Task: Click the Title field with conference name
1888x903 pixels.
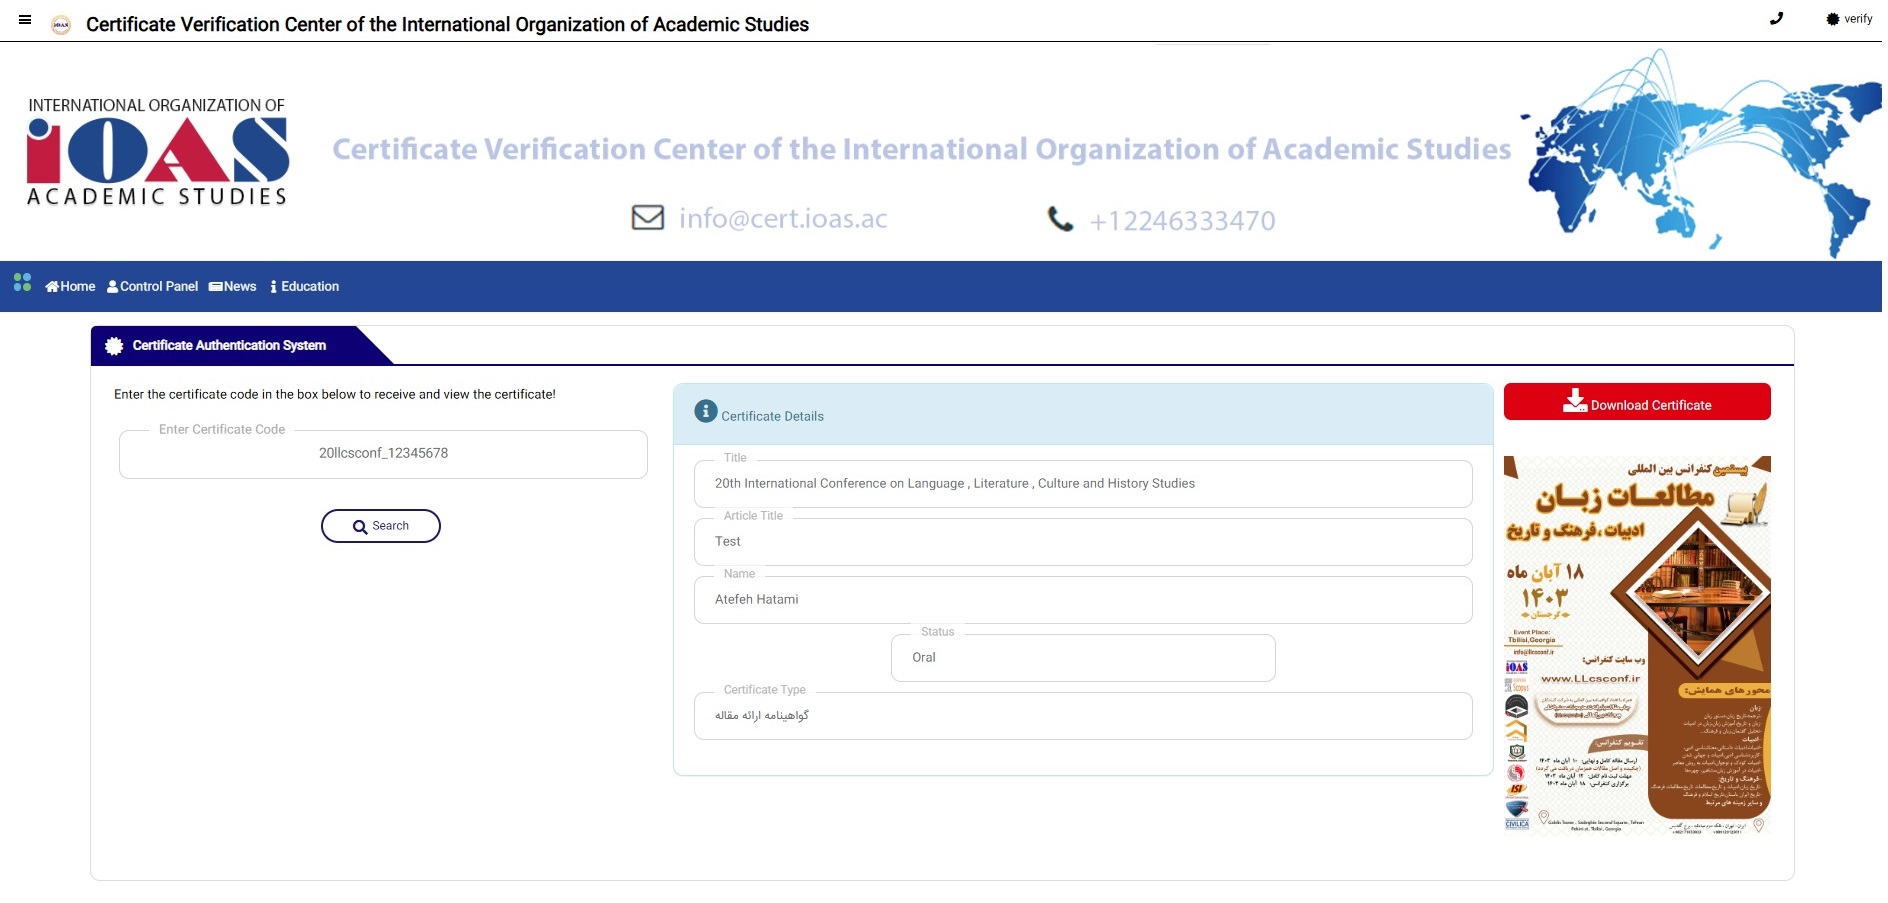Action: click(1083, 484)
